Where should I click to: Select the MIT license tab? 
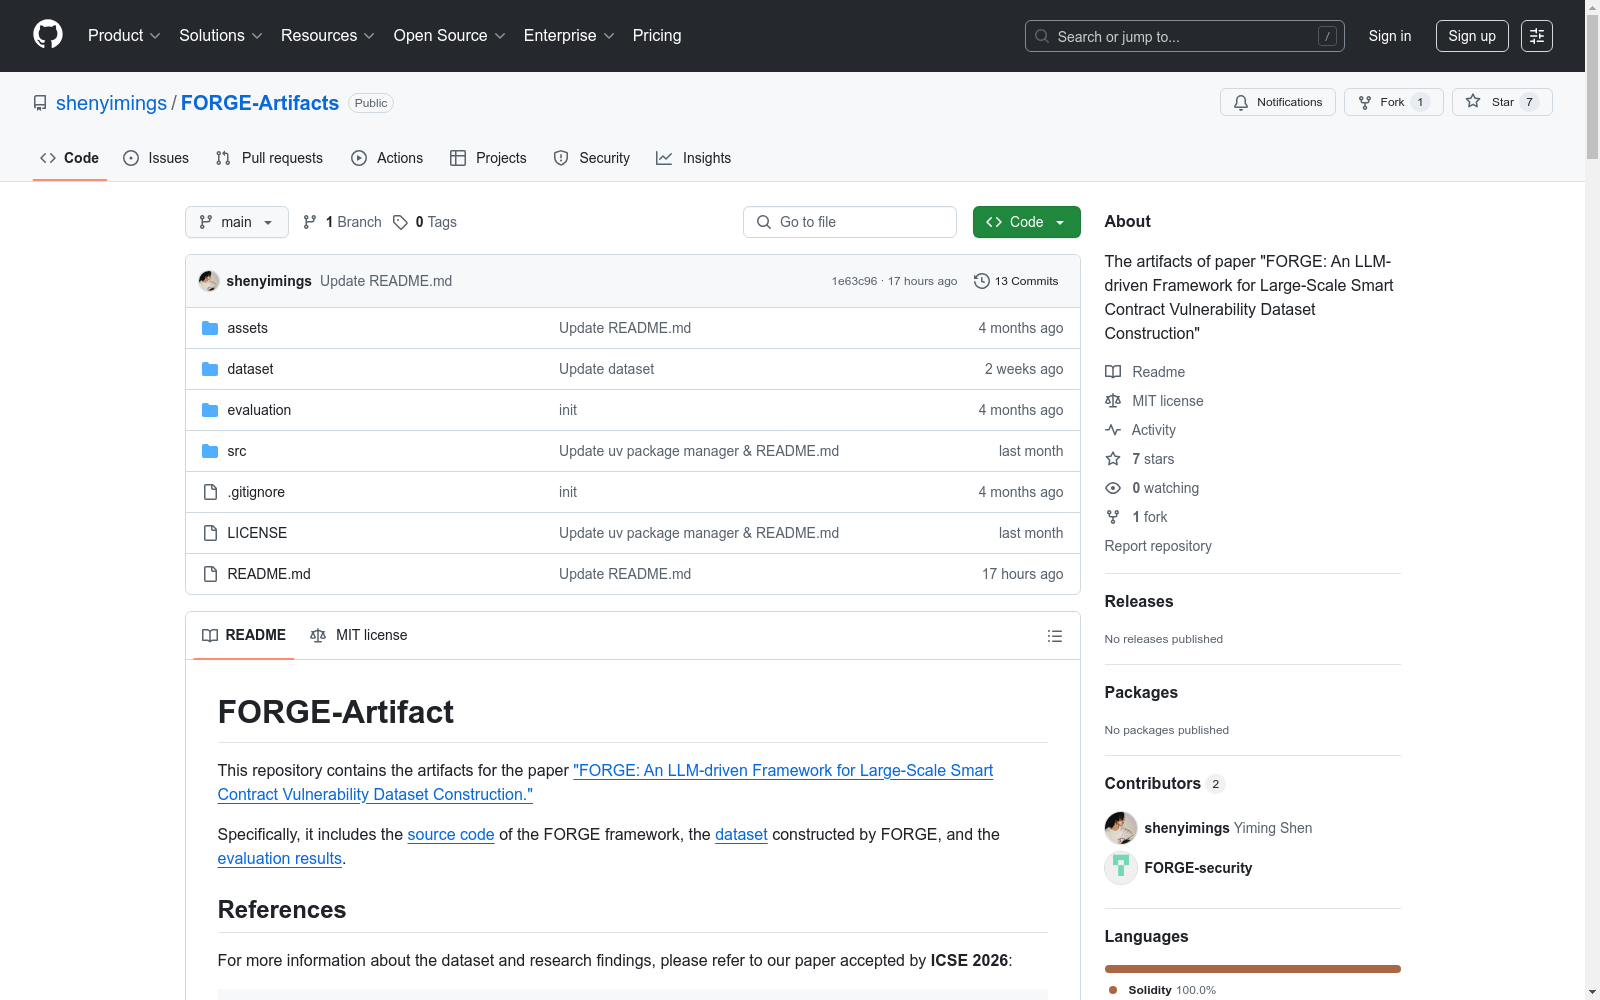[359, 635]
